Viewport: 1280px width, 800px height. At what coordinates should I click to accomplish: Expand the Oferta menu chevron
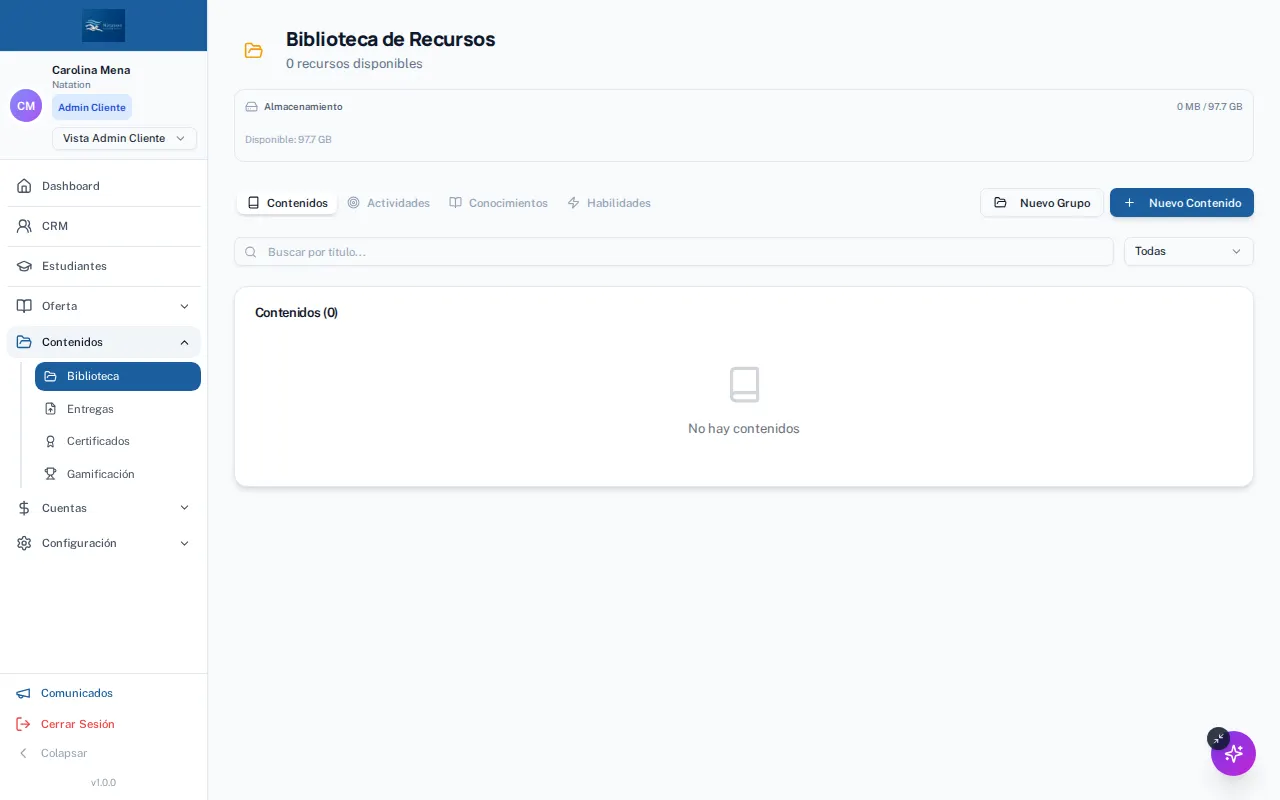coord(184,306)
